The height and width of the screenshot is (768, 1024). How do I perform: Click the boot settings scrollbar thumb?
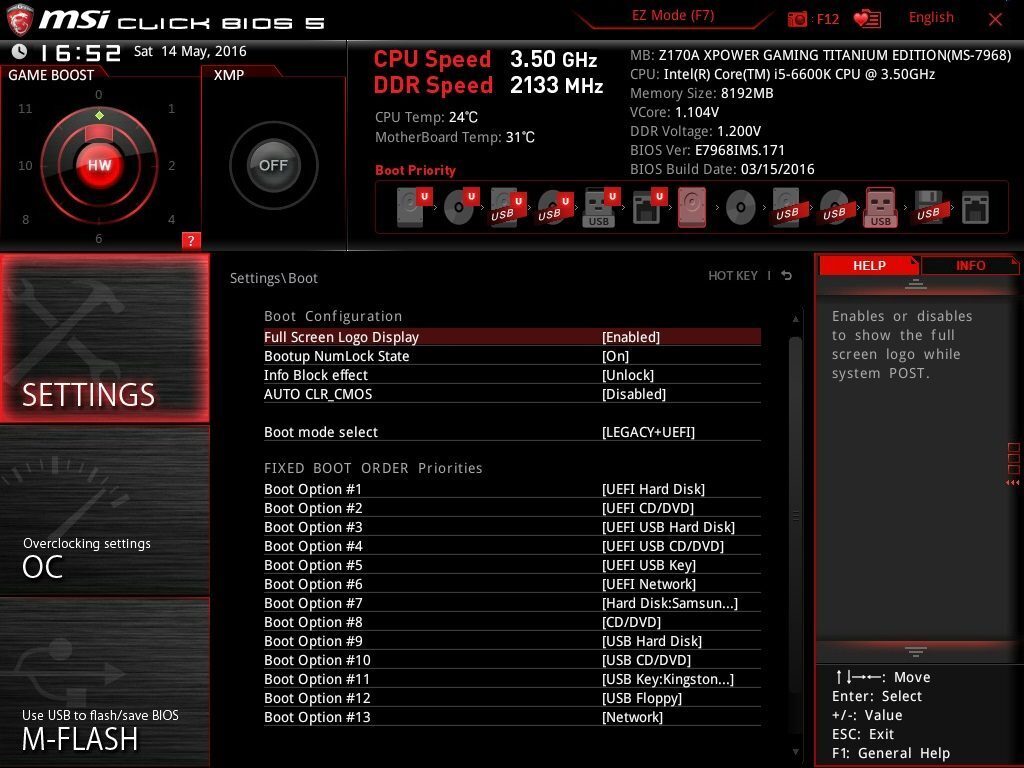[x=795, y=516]
